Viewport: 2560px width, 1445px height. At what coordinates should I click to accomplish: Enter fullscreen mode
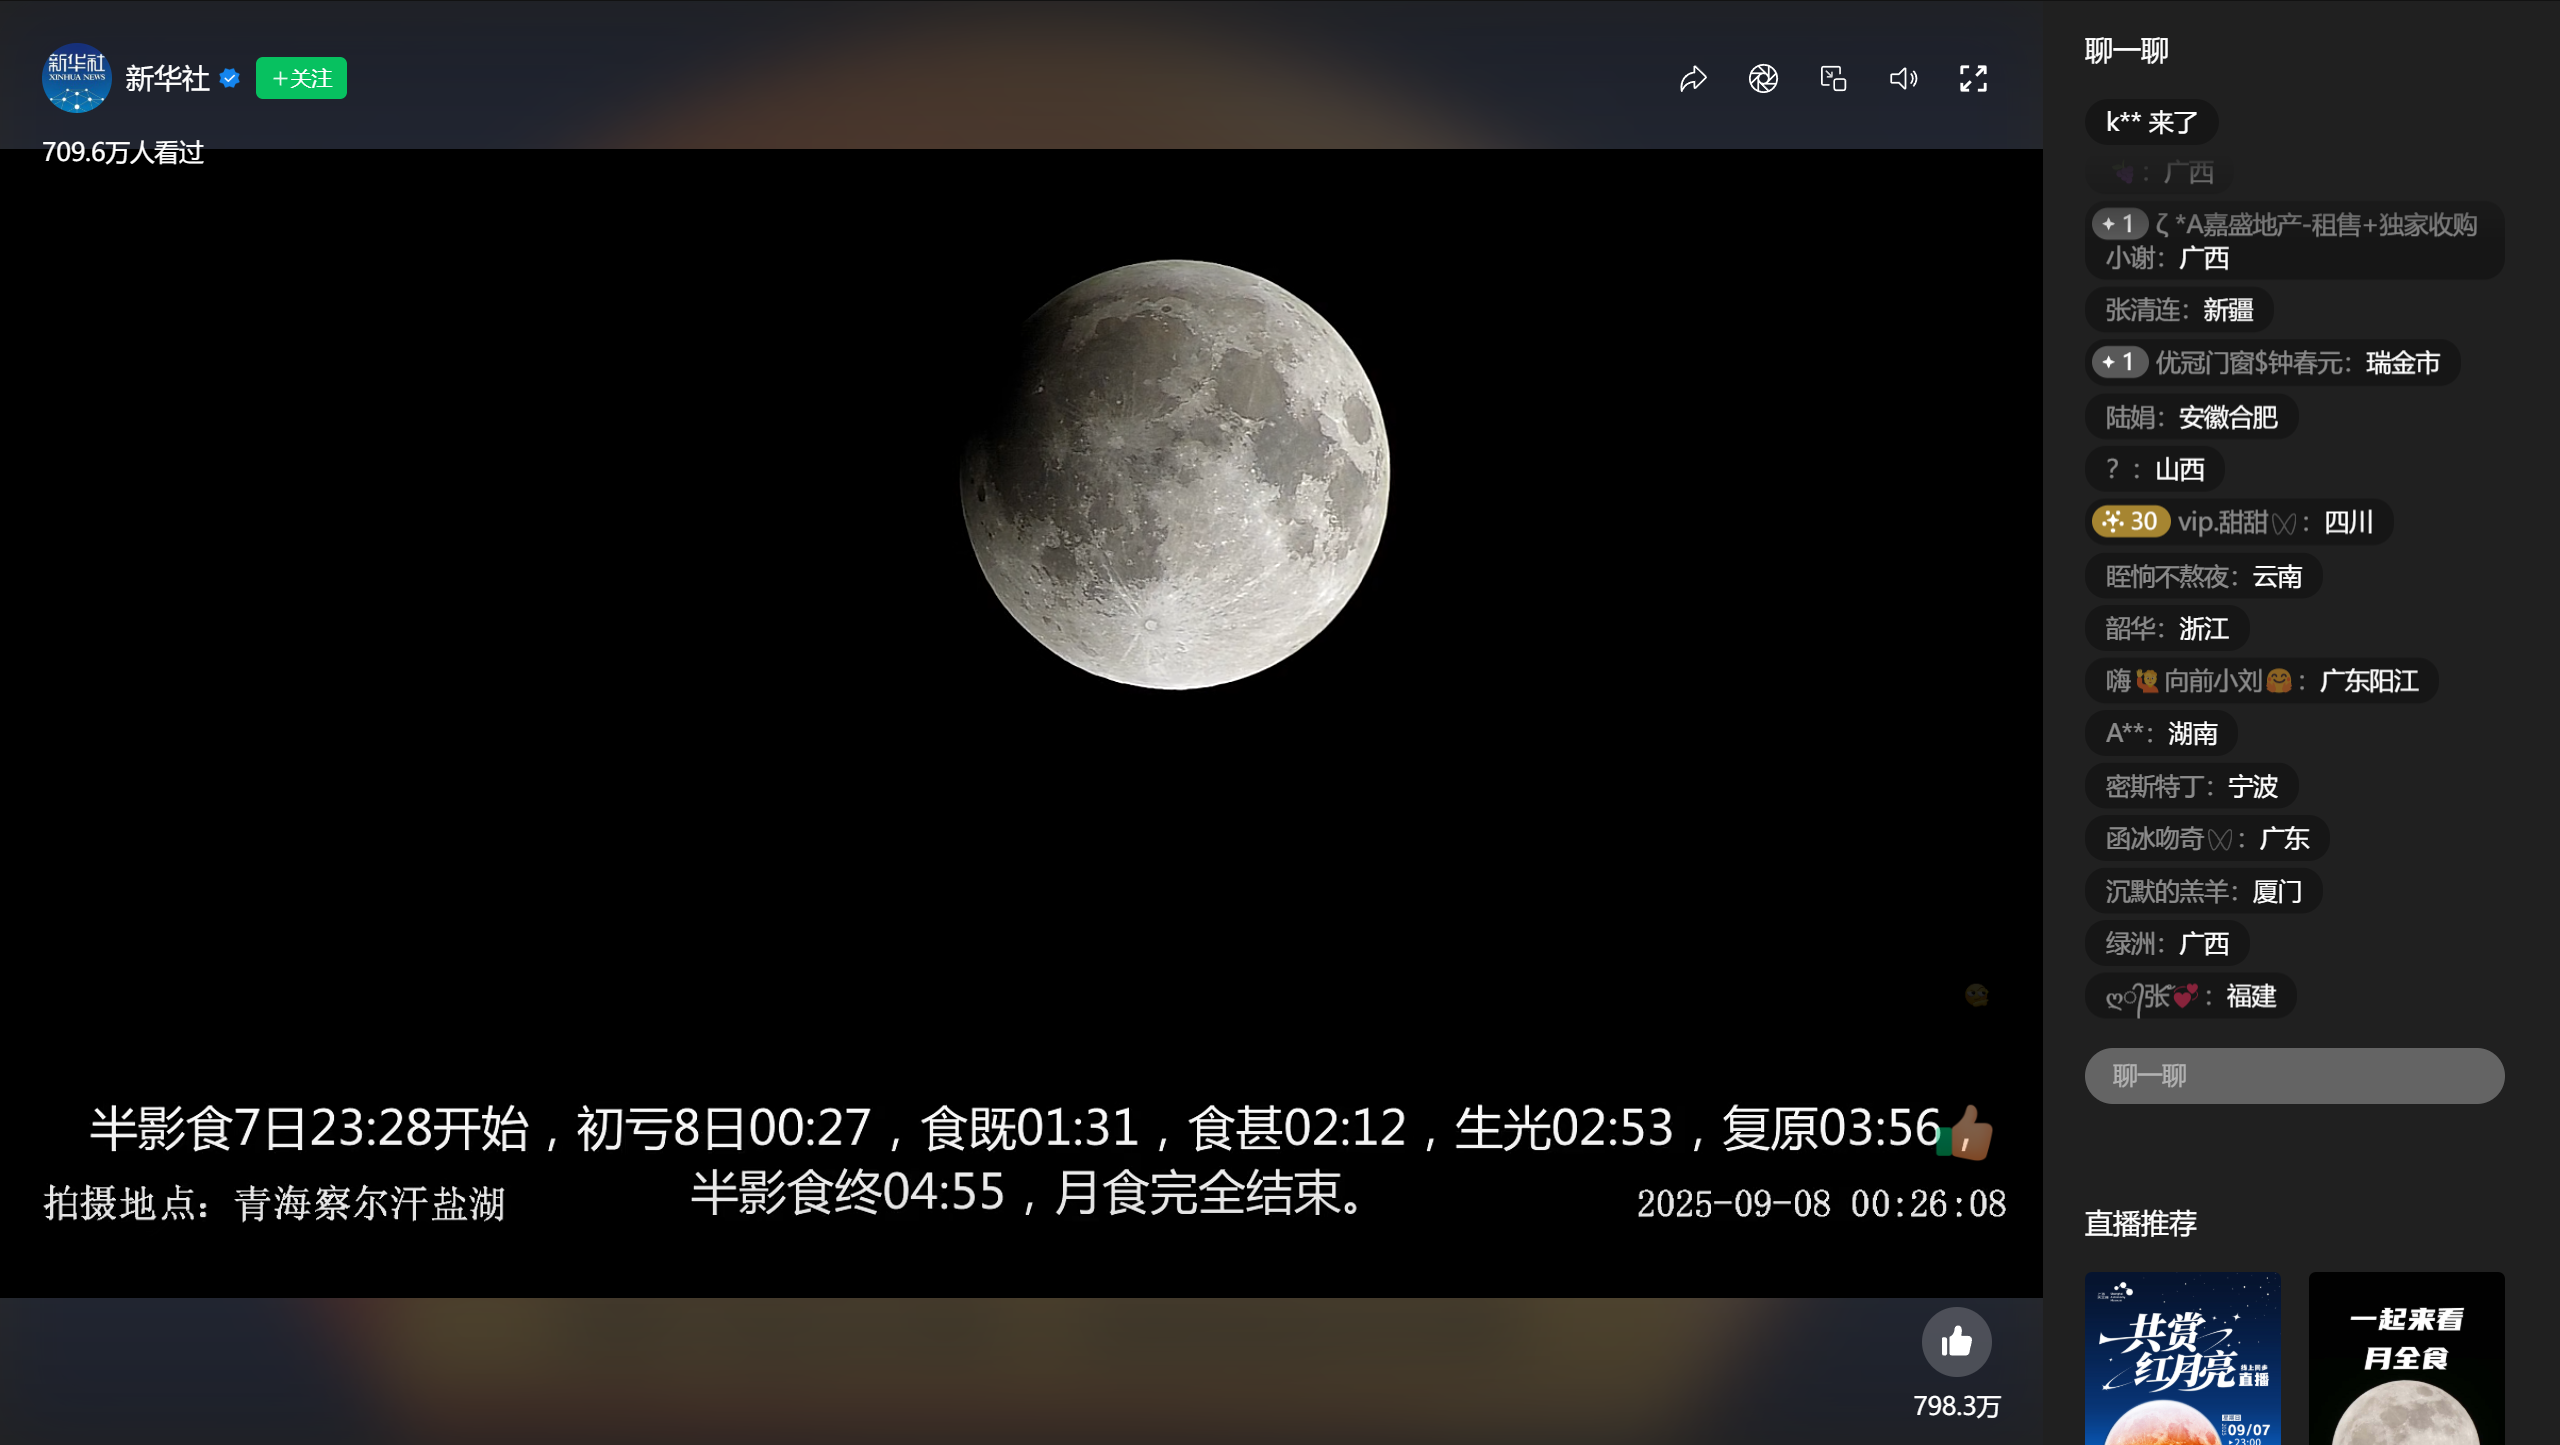[x=1973, y=78]
